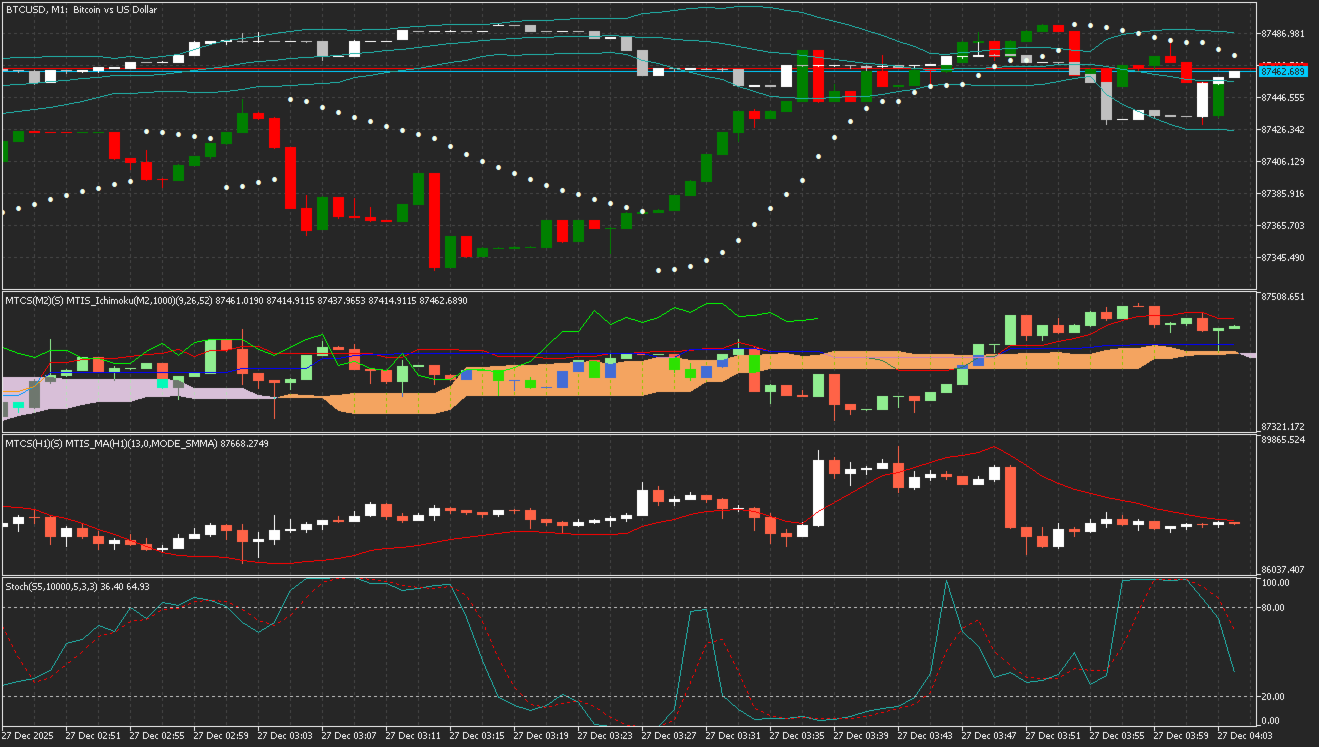Screen dimensions: 1319x747
Task: Click price axis value 87365.703
Action: click(1283, 226)
